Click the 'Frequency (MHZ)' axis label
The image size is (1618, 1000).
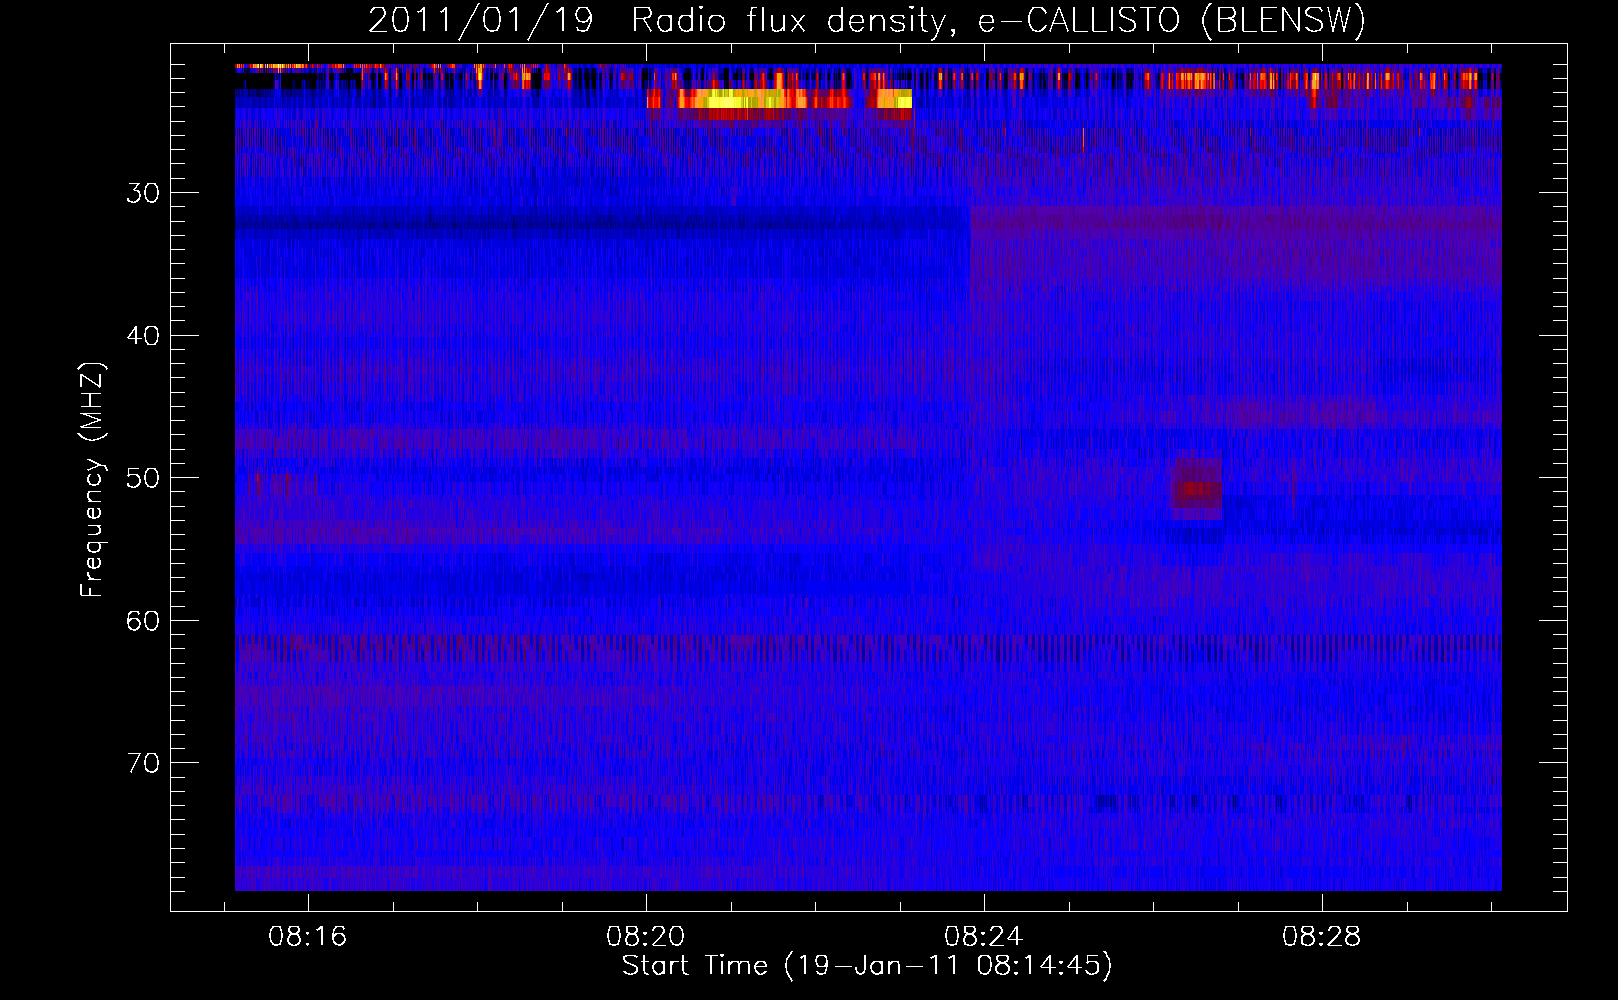click(x=92, y=480)
